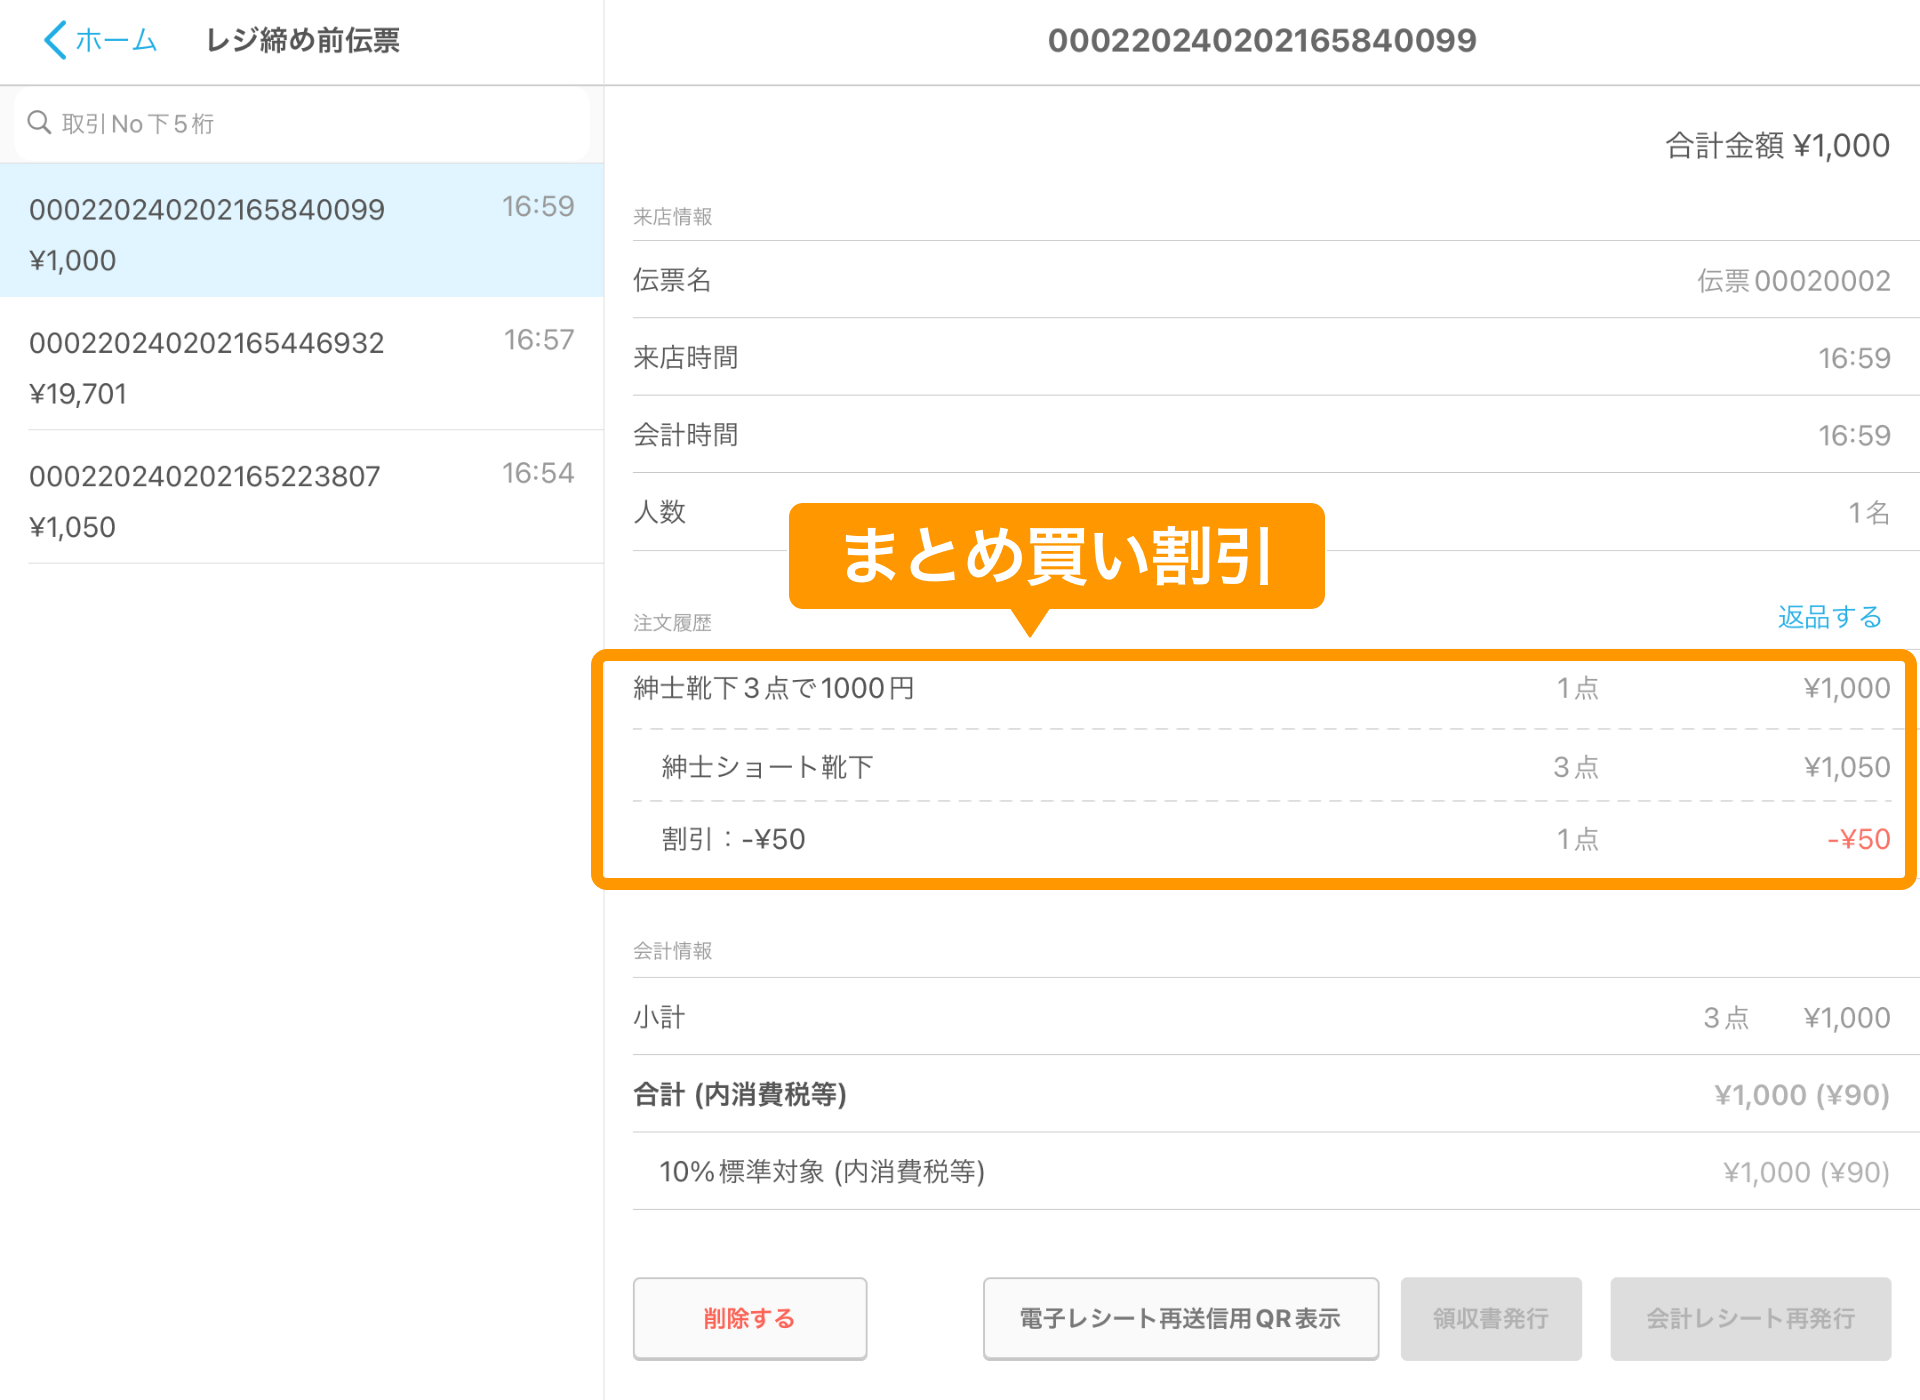
Task: Open the ¥1,050 slip from 16:54
Action: [x=300, y=499]
